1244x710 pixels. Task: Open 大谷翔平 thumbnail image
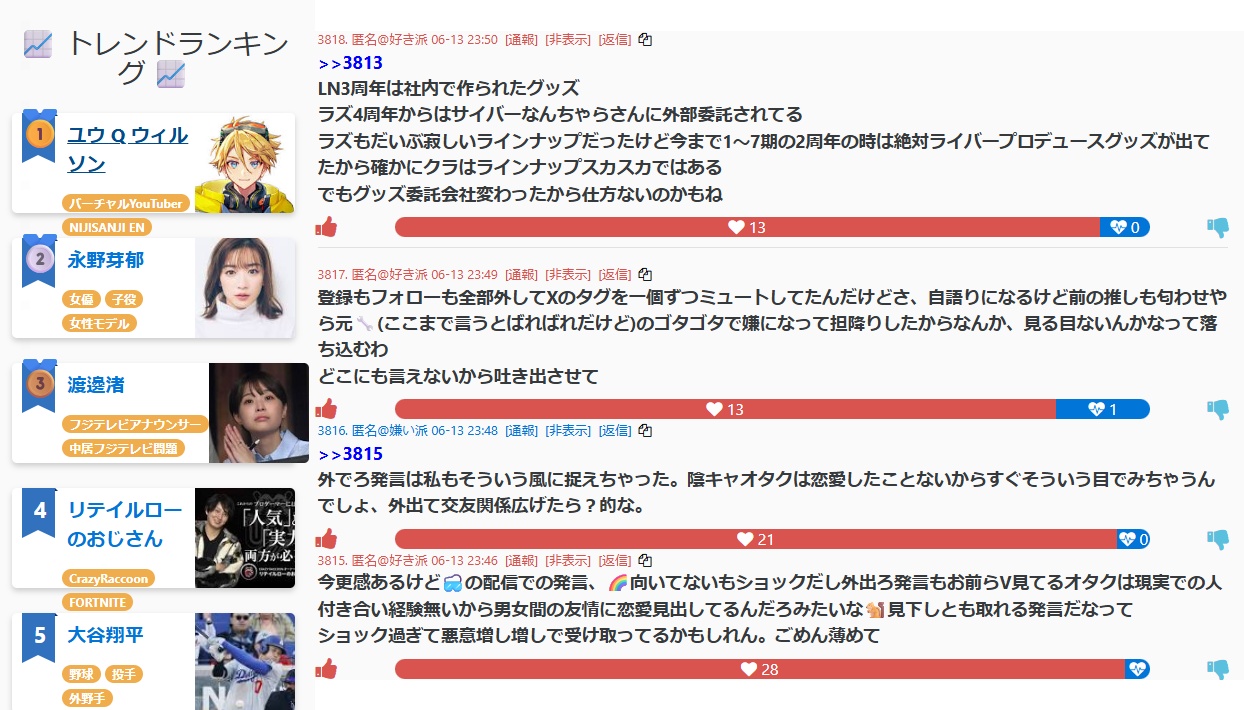click(x=245, y=661)
